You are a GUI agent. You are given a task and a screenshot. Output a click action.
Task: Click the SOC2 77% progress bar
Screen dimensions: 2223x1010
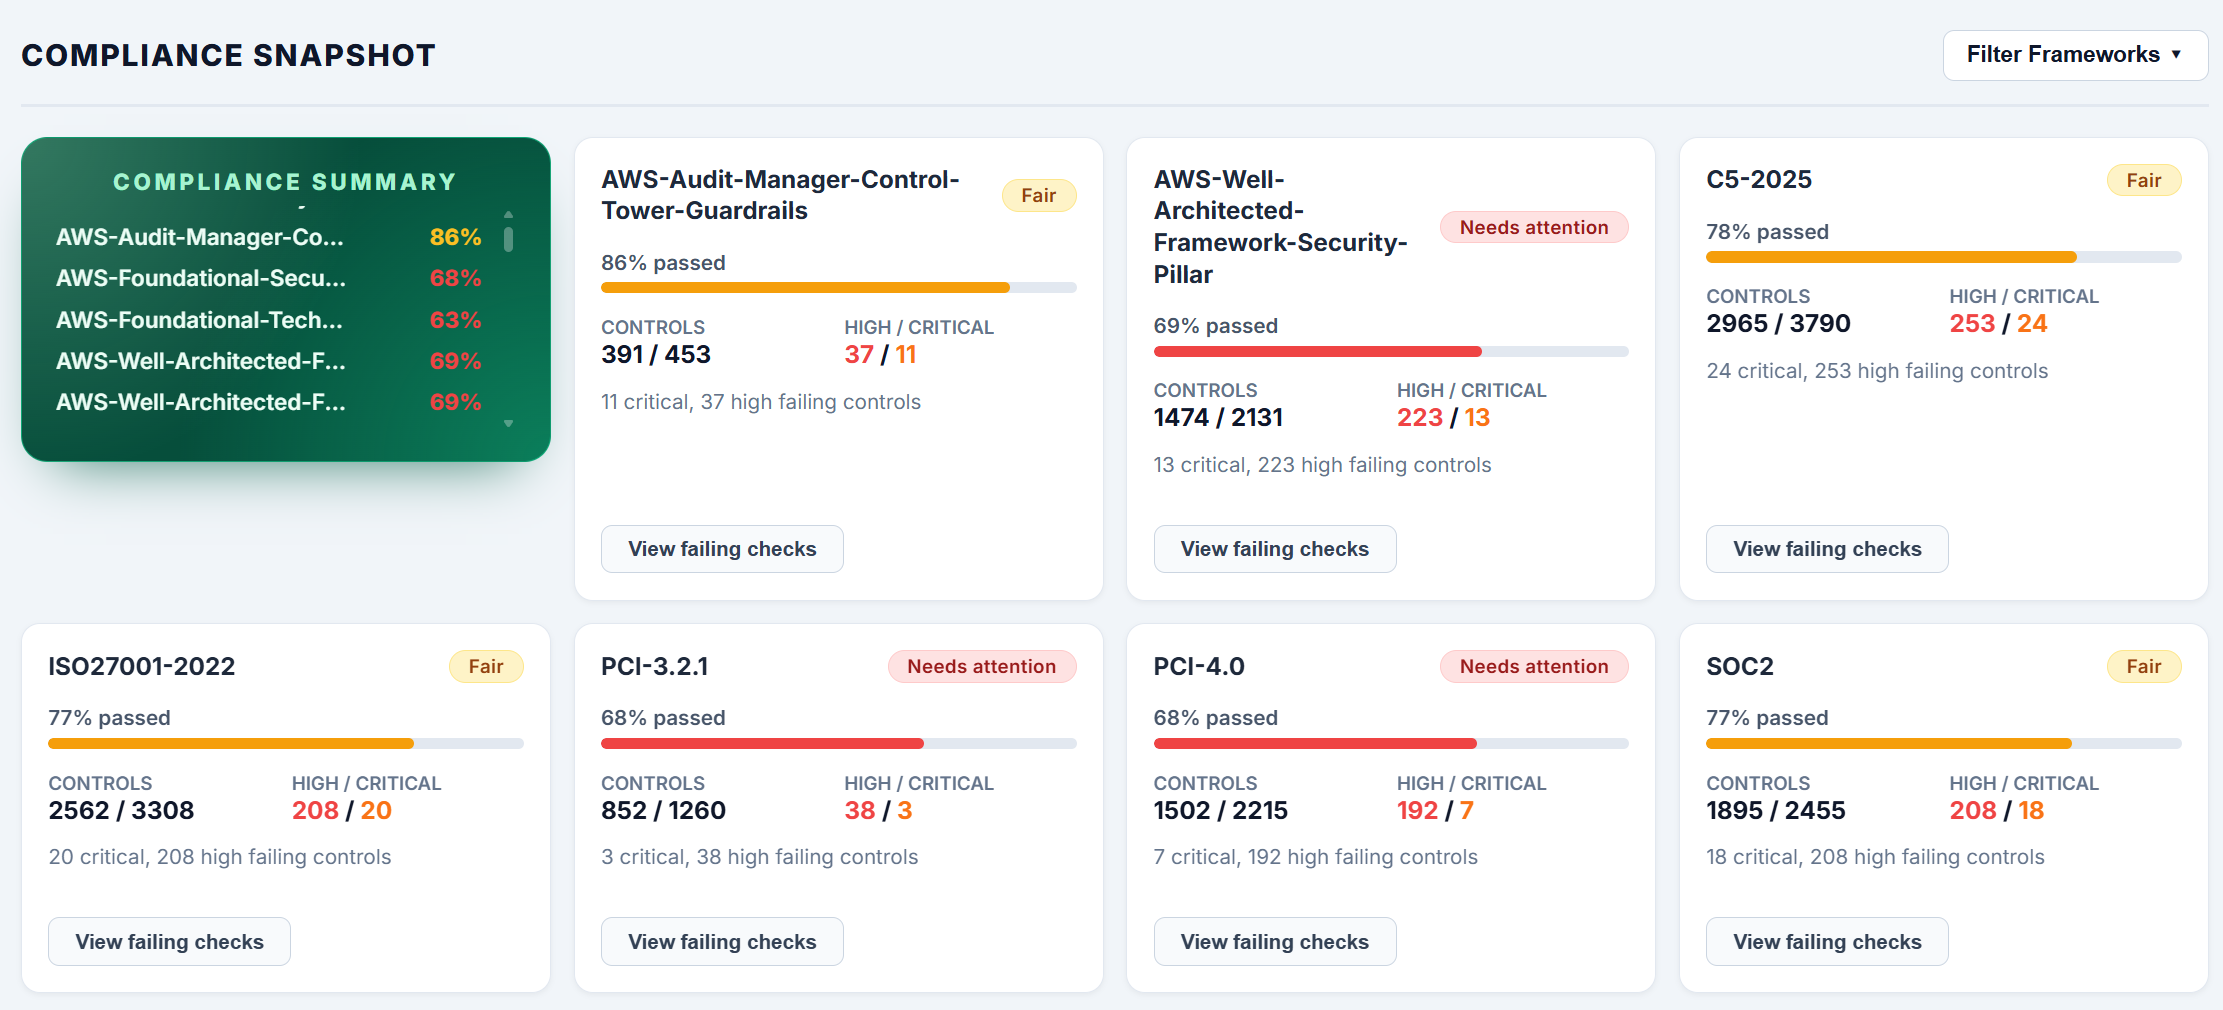click(x=1942, y=744)
